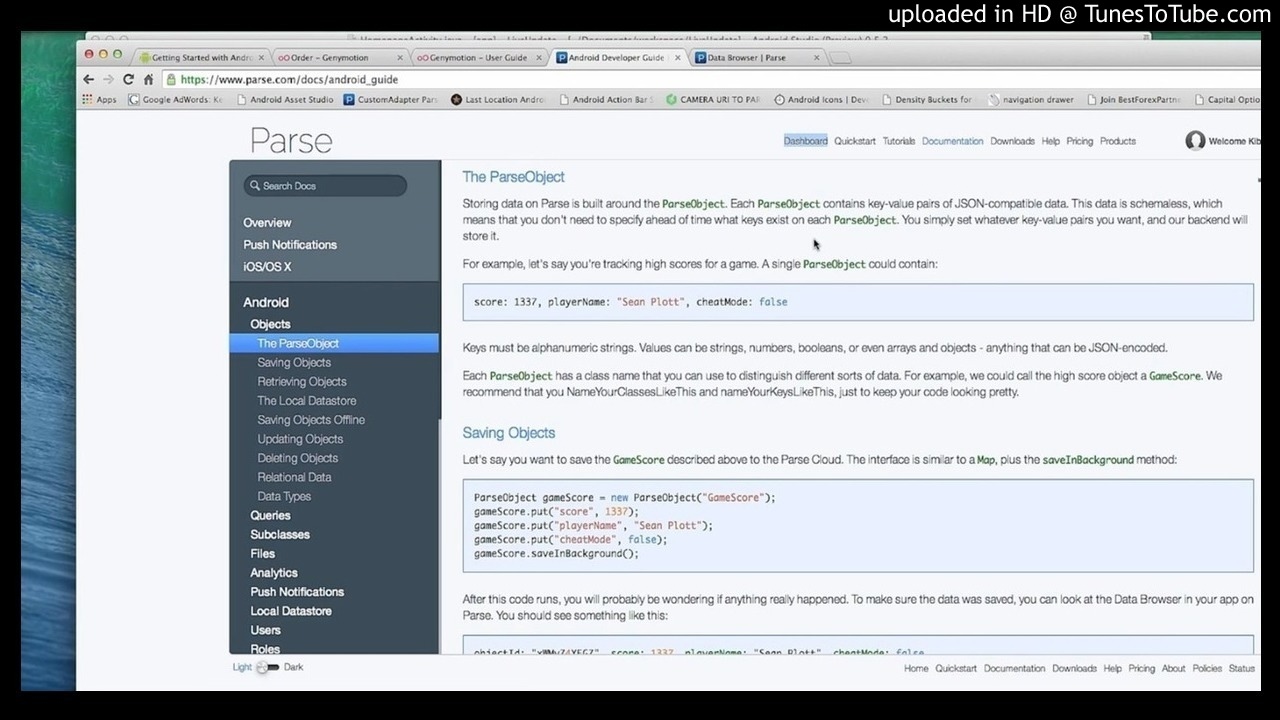Open Documentation in the header navigation
The height and width of the screenshot is (720, 1280).
click(952, 141)
